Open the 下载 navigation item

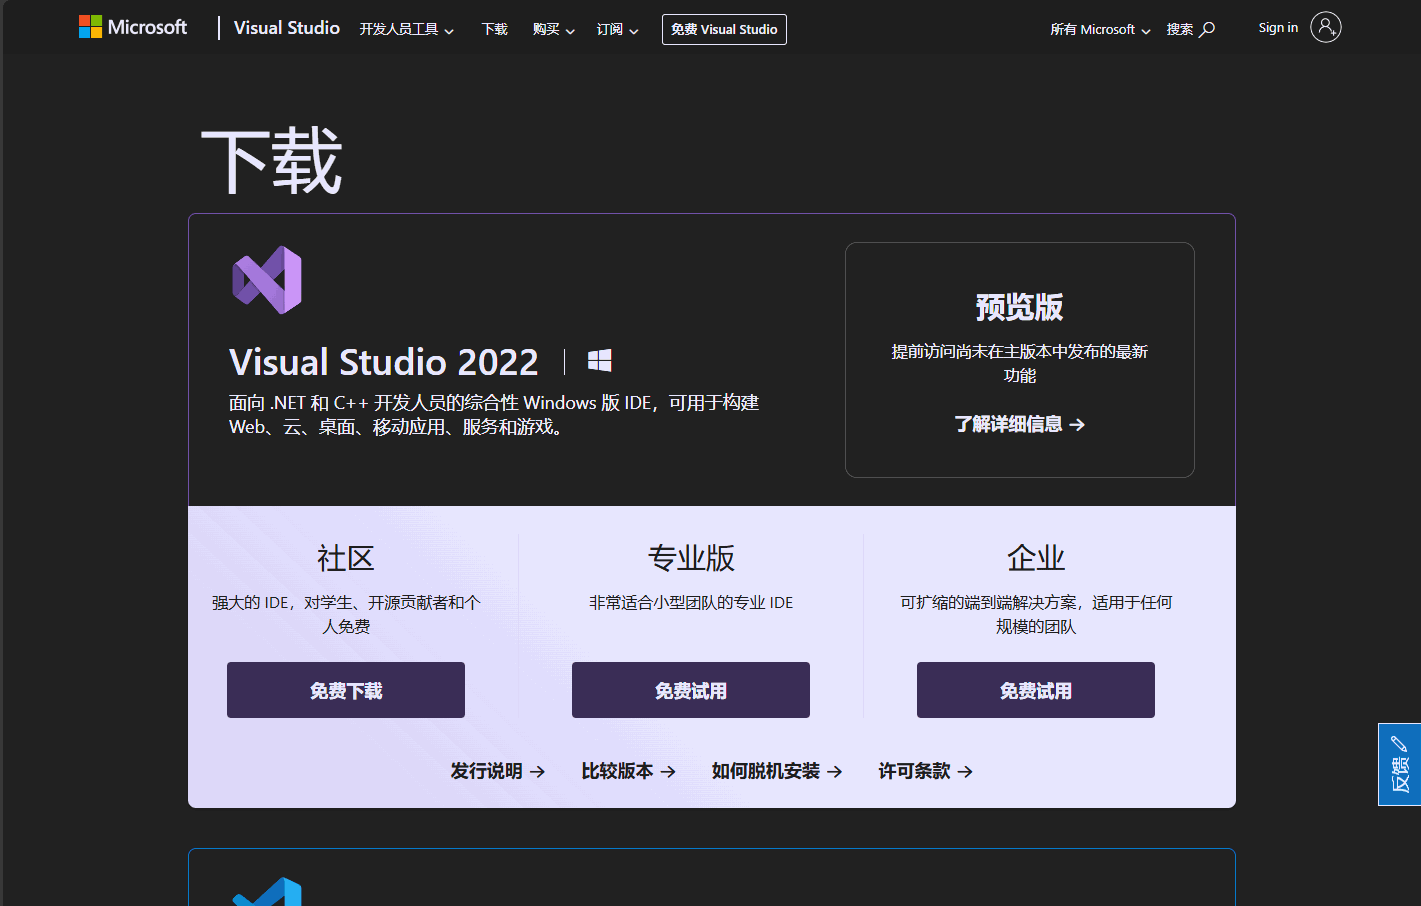(494, 29)
